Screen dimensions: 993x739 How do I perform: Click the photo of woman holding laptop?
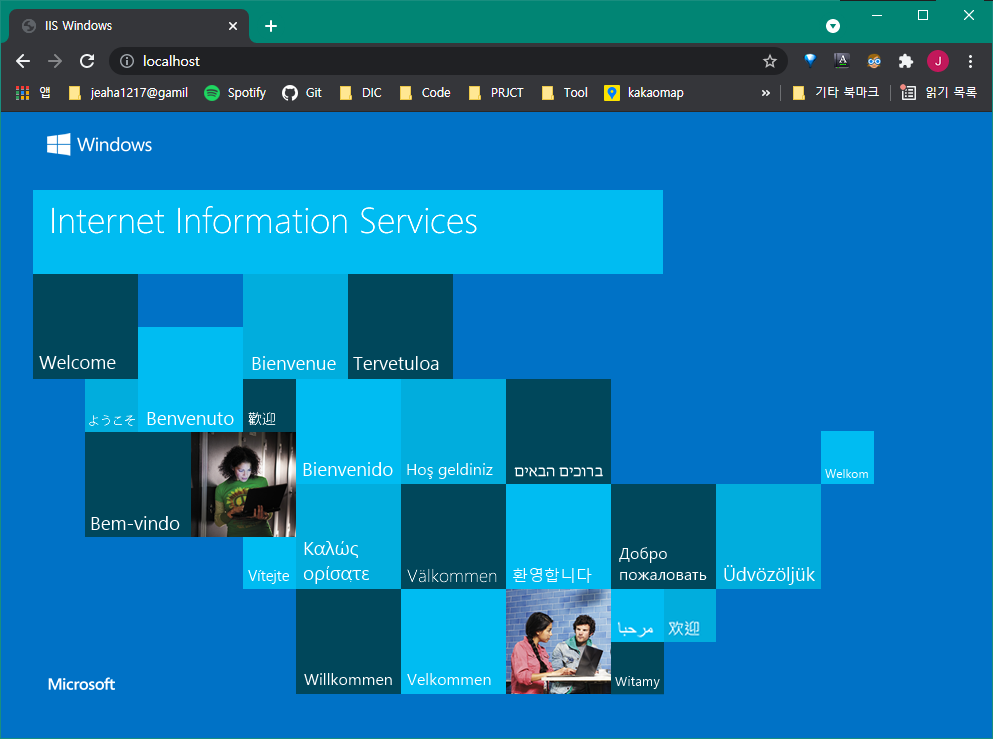coord(243,484)
